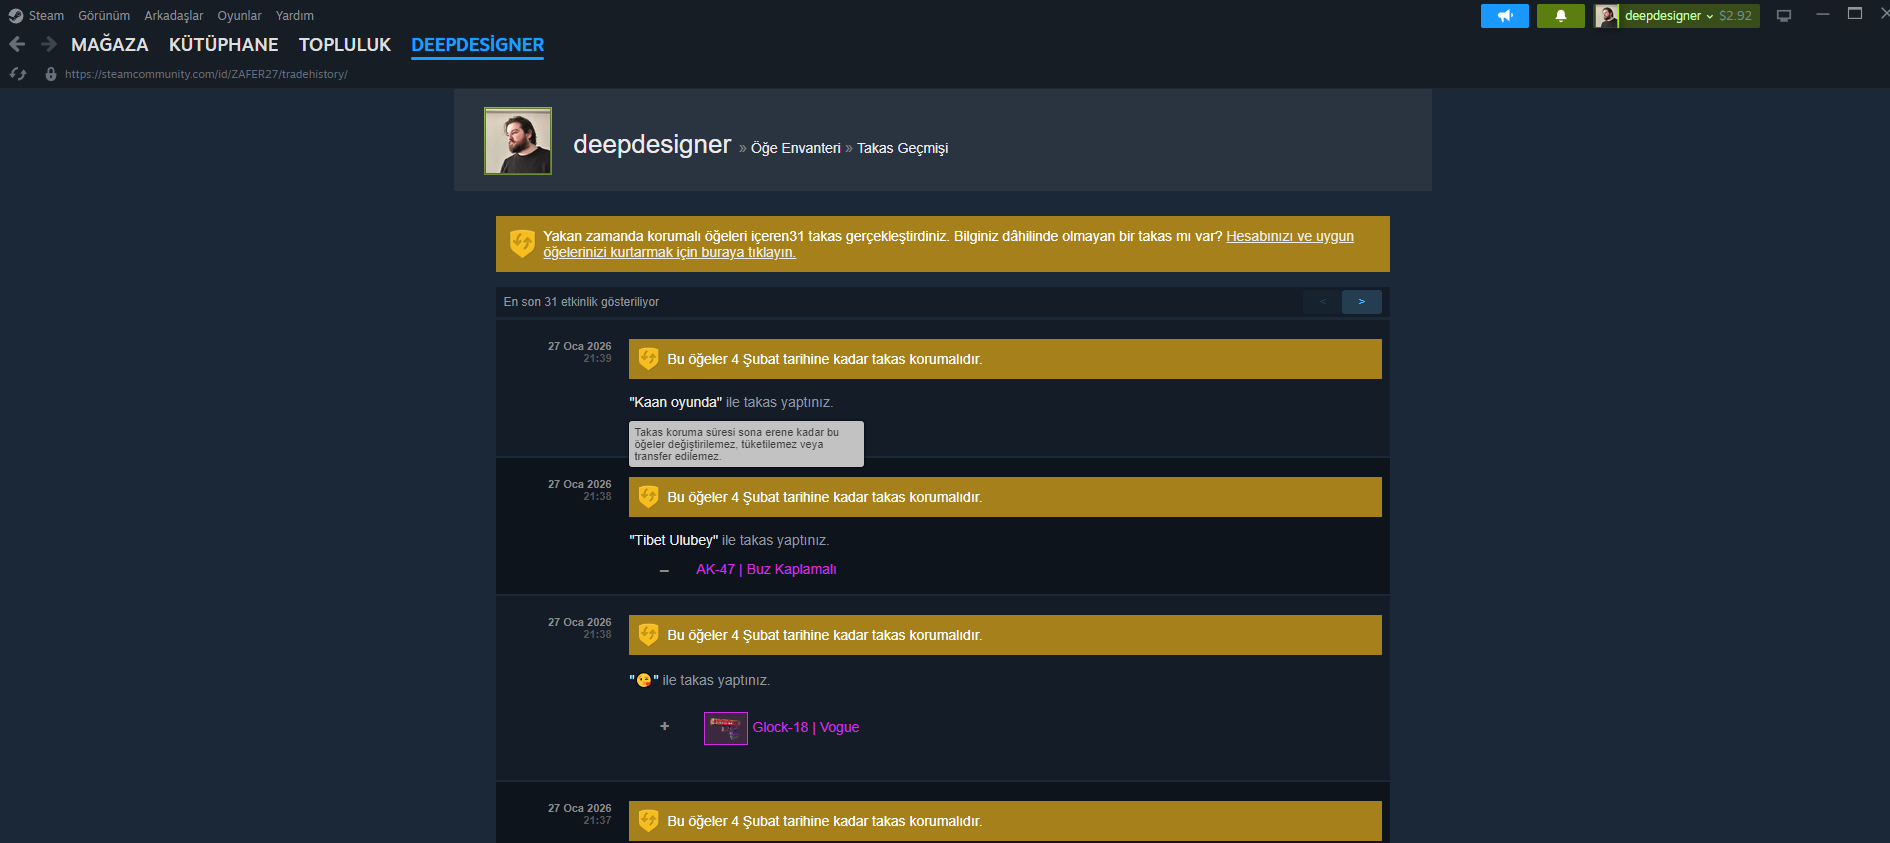Open the Steam menu
Screen dimensions: 1890x843
point(46,16)
